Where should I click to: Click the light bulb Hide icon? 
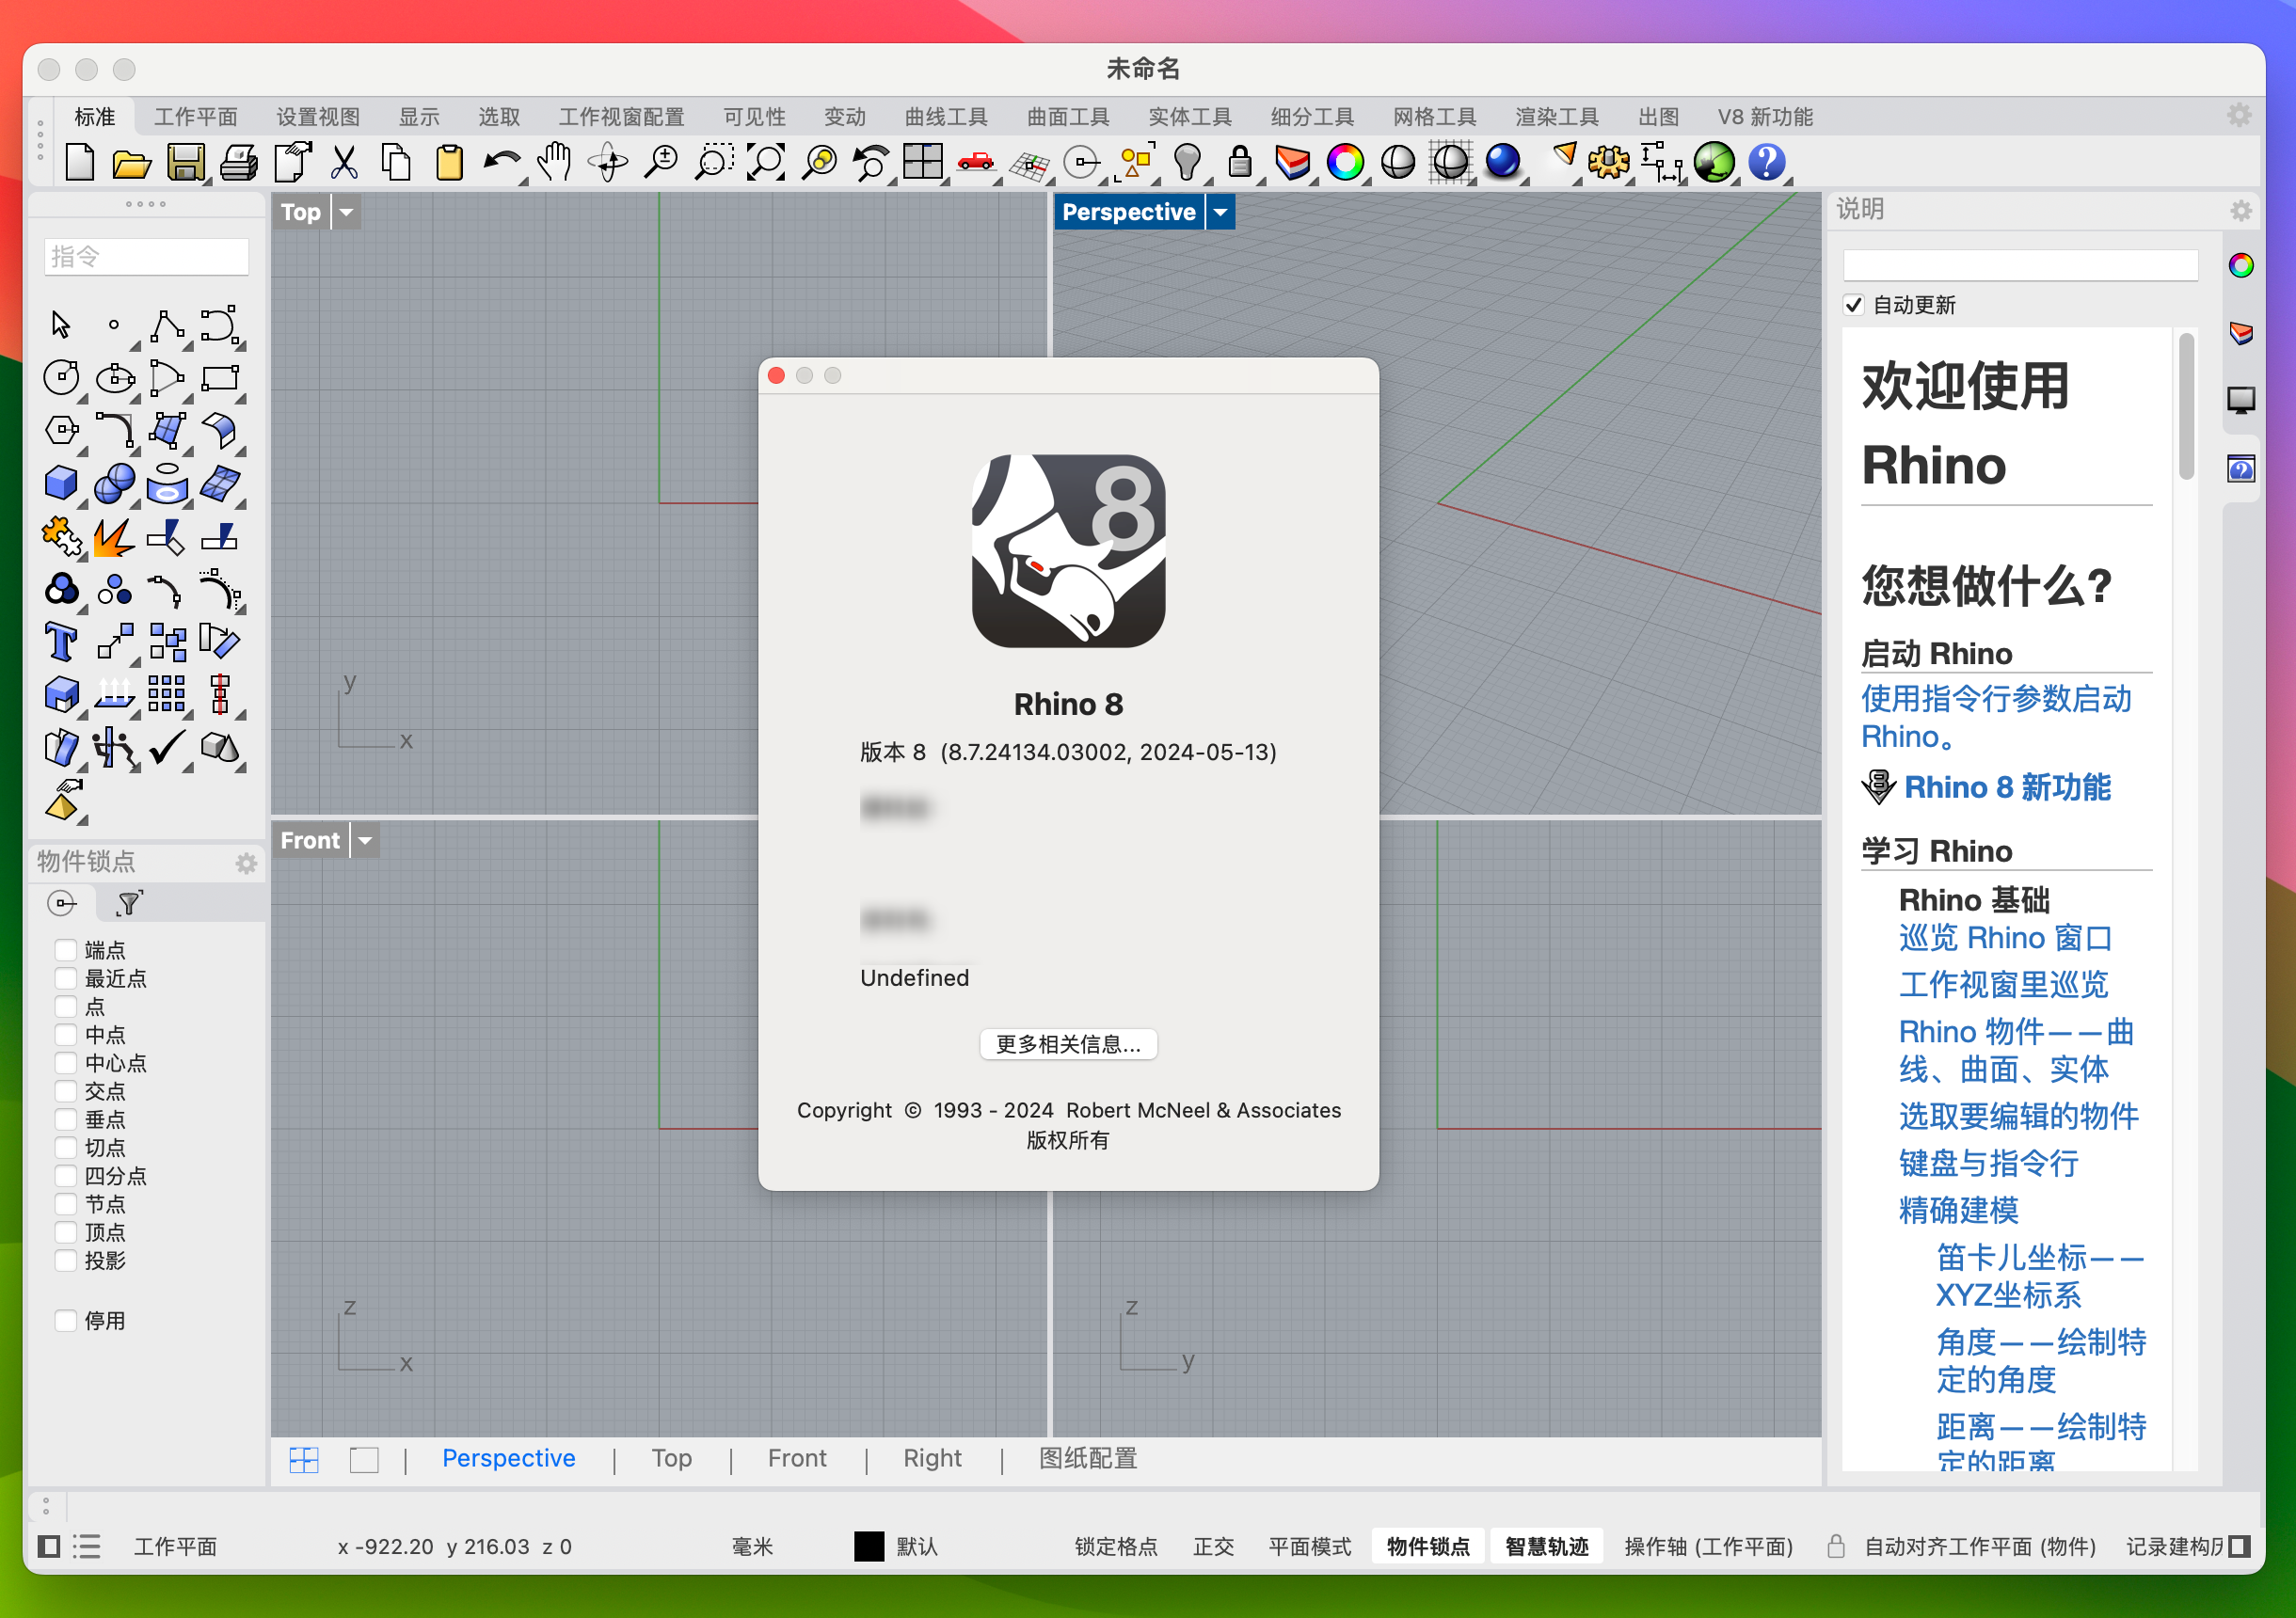(x=1187, y=162)
